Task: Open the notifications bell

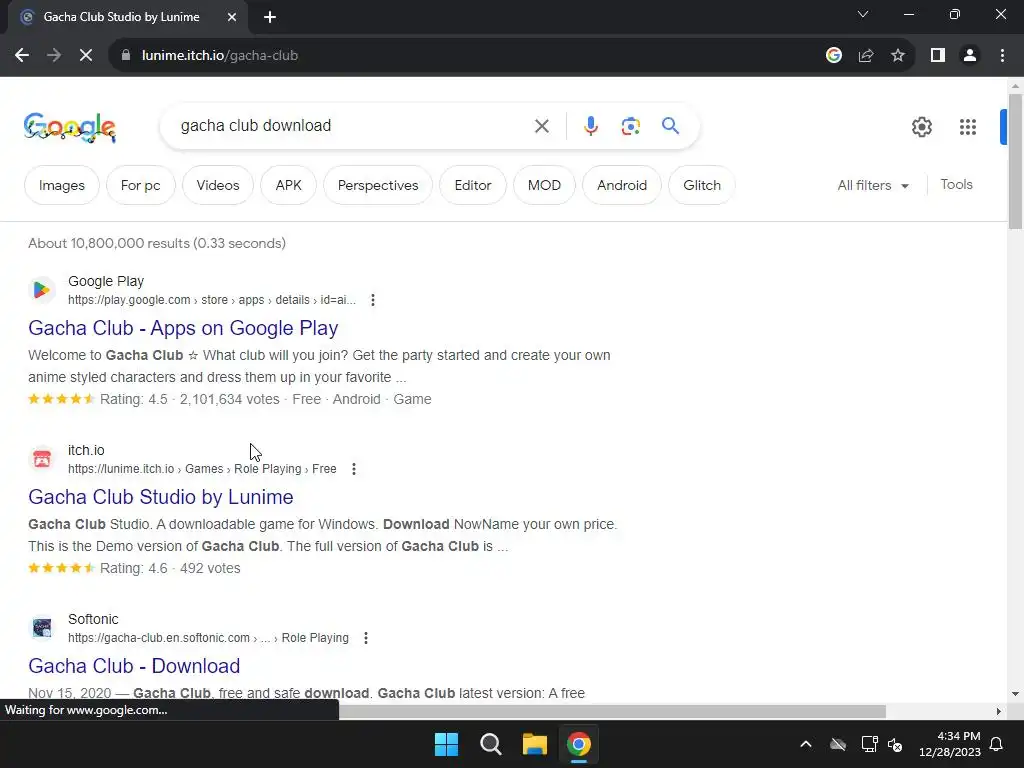Action: 997,744
